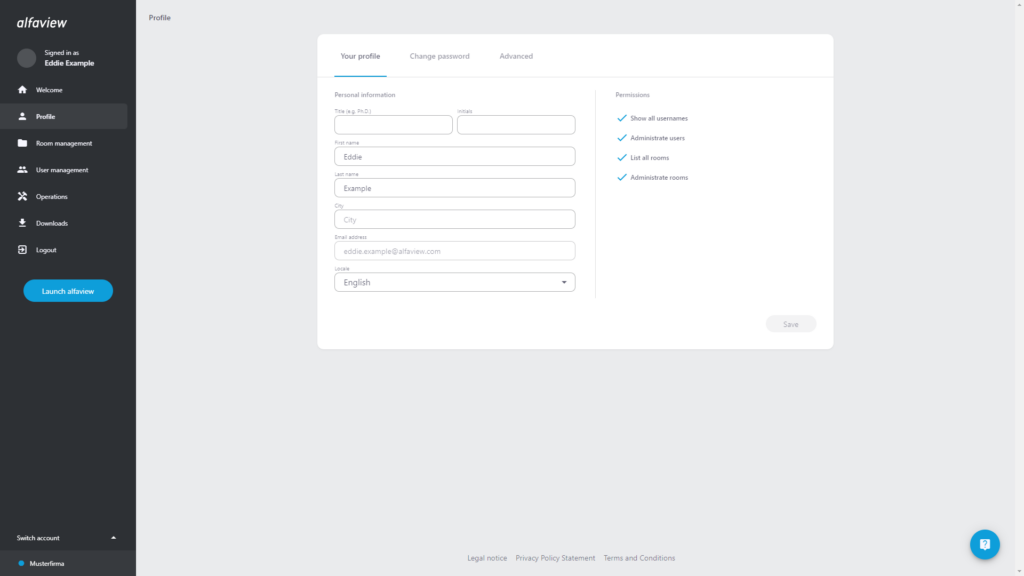Click the Save button

click(x=790, y=323)
